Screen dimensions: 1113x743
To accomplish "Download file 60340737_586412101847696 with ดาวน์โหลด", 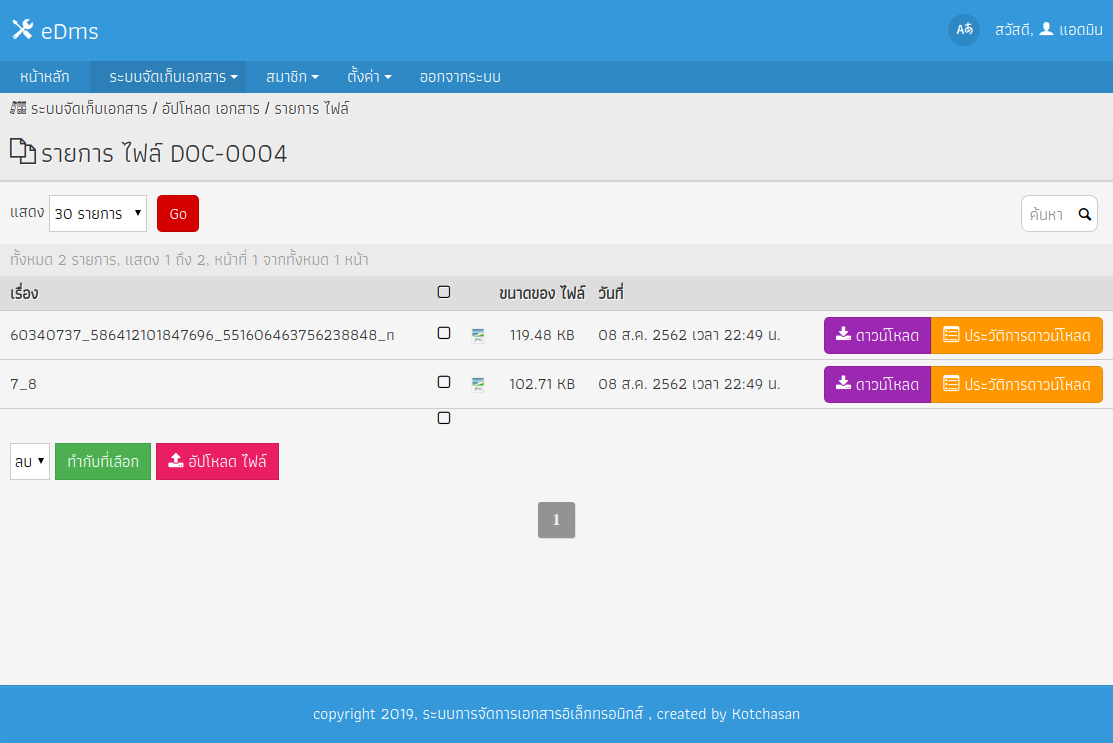I will (877, 335).
